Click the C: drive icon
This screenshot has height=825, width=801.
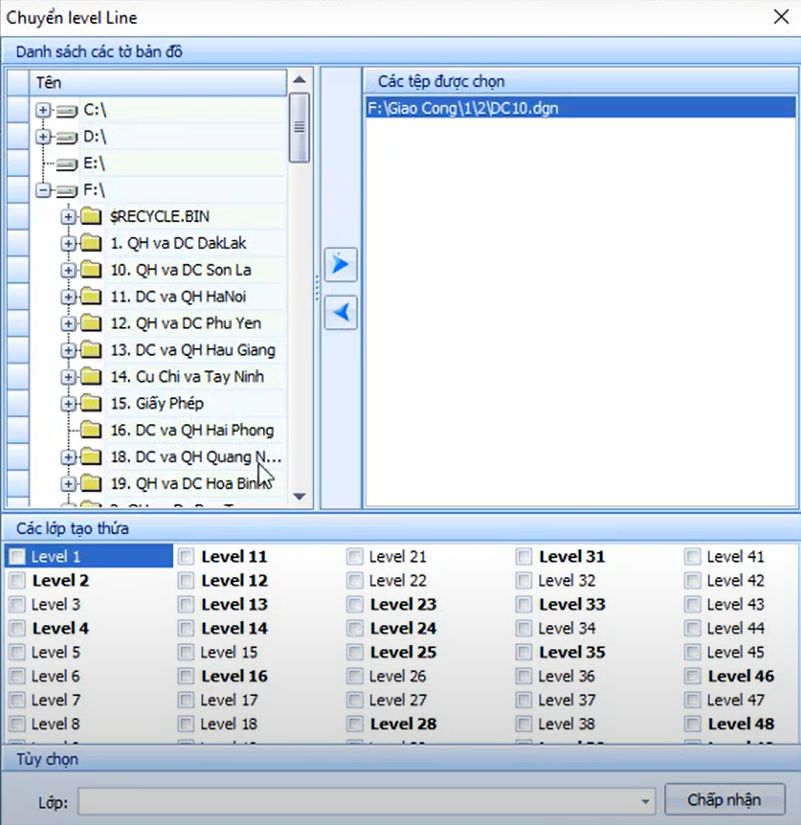pos(67,109)
